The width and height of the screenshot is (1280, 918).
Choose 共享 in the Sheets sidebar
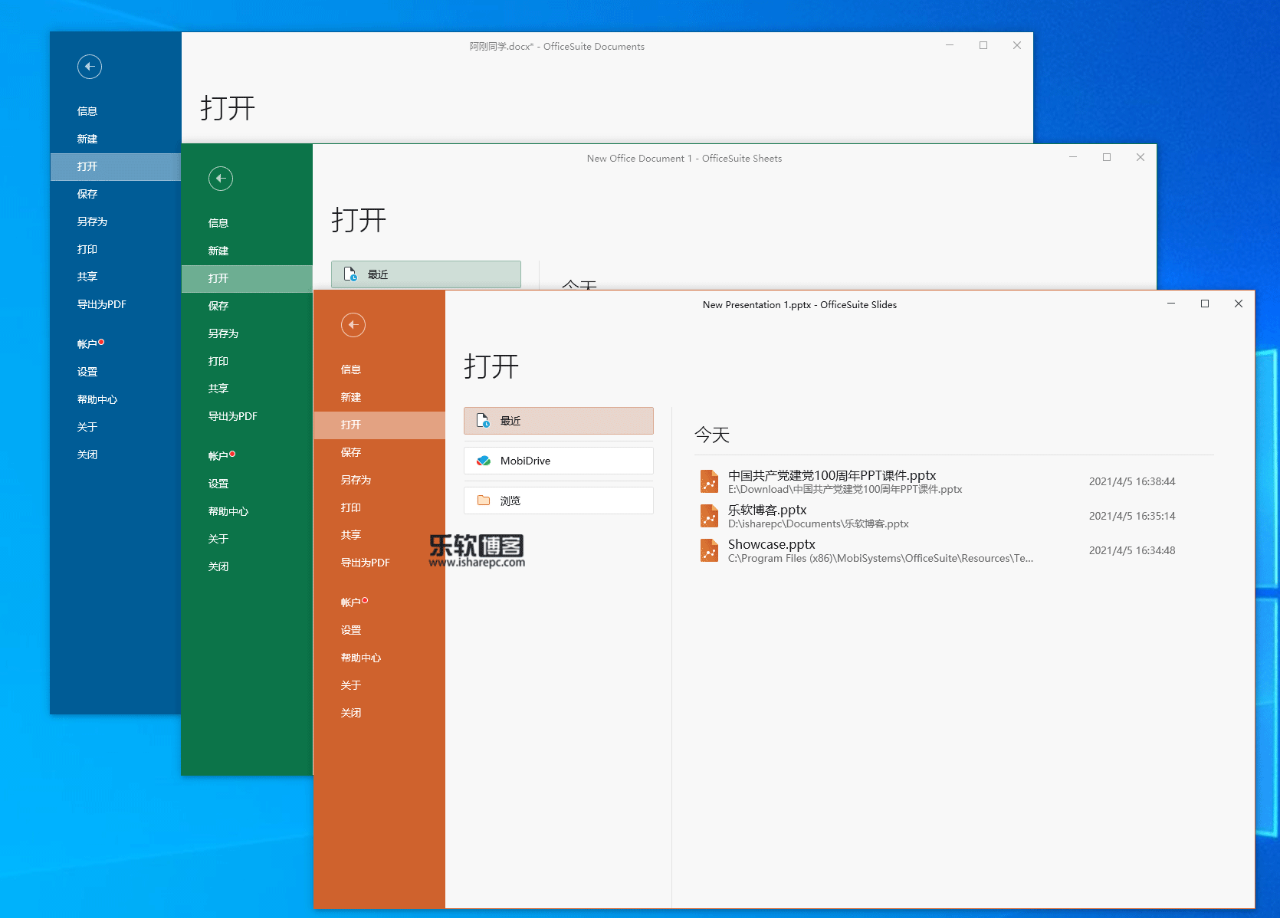[x=219, y=389]
